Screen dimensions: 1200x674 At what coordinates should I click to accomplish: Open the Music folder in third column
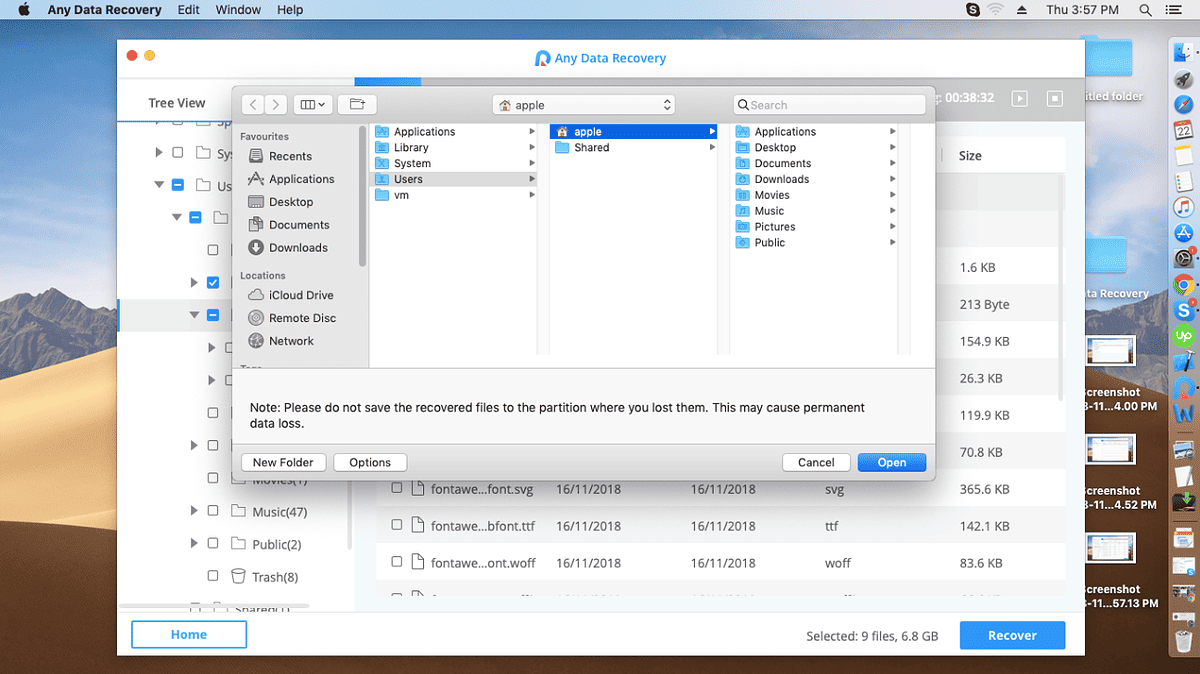click(x=815, y=211)
